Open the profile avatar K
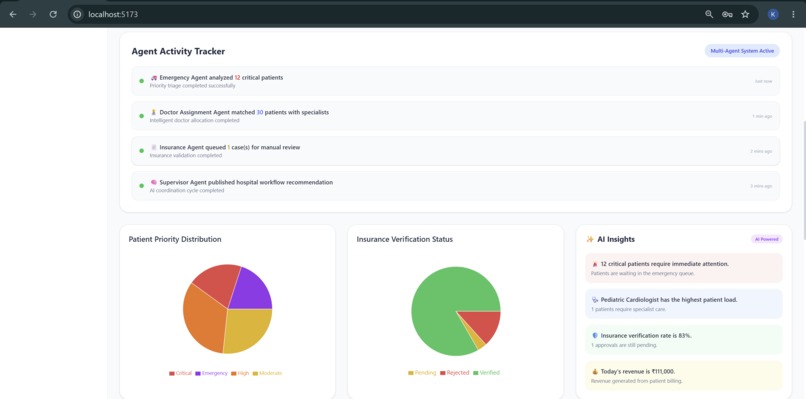 (773, 14)
